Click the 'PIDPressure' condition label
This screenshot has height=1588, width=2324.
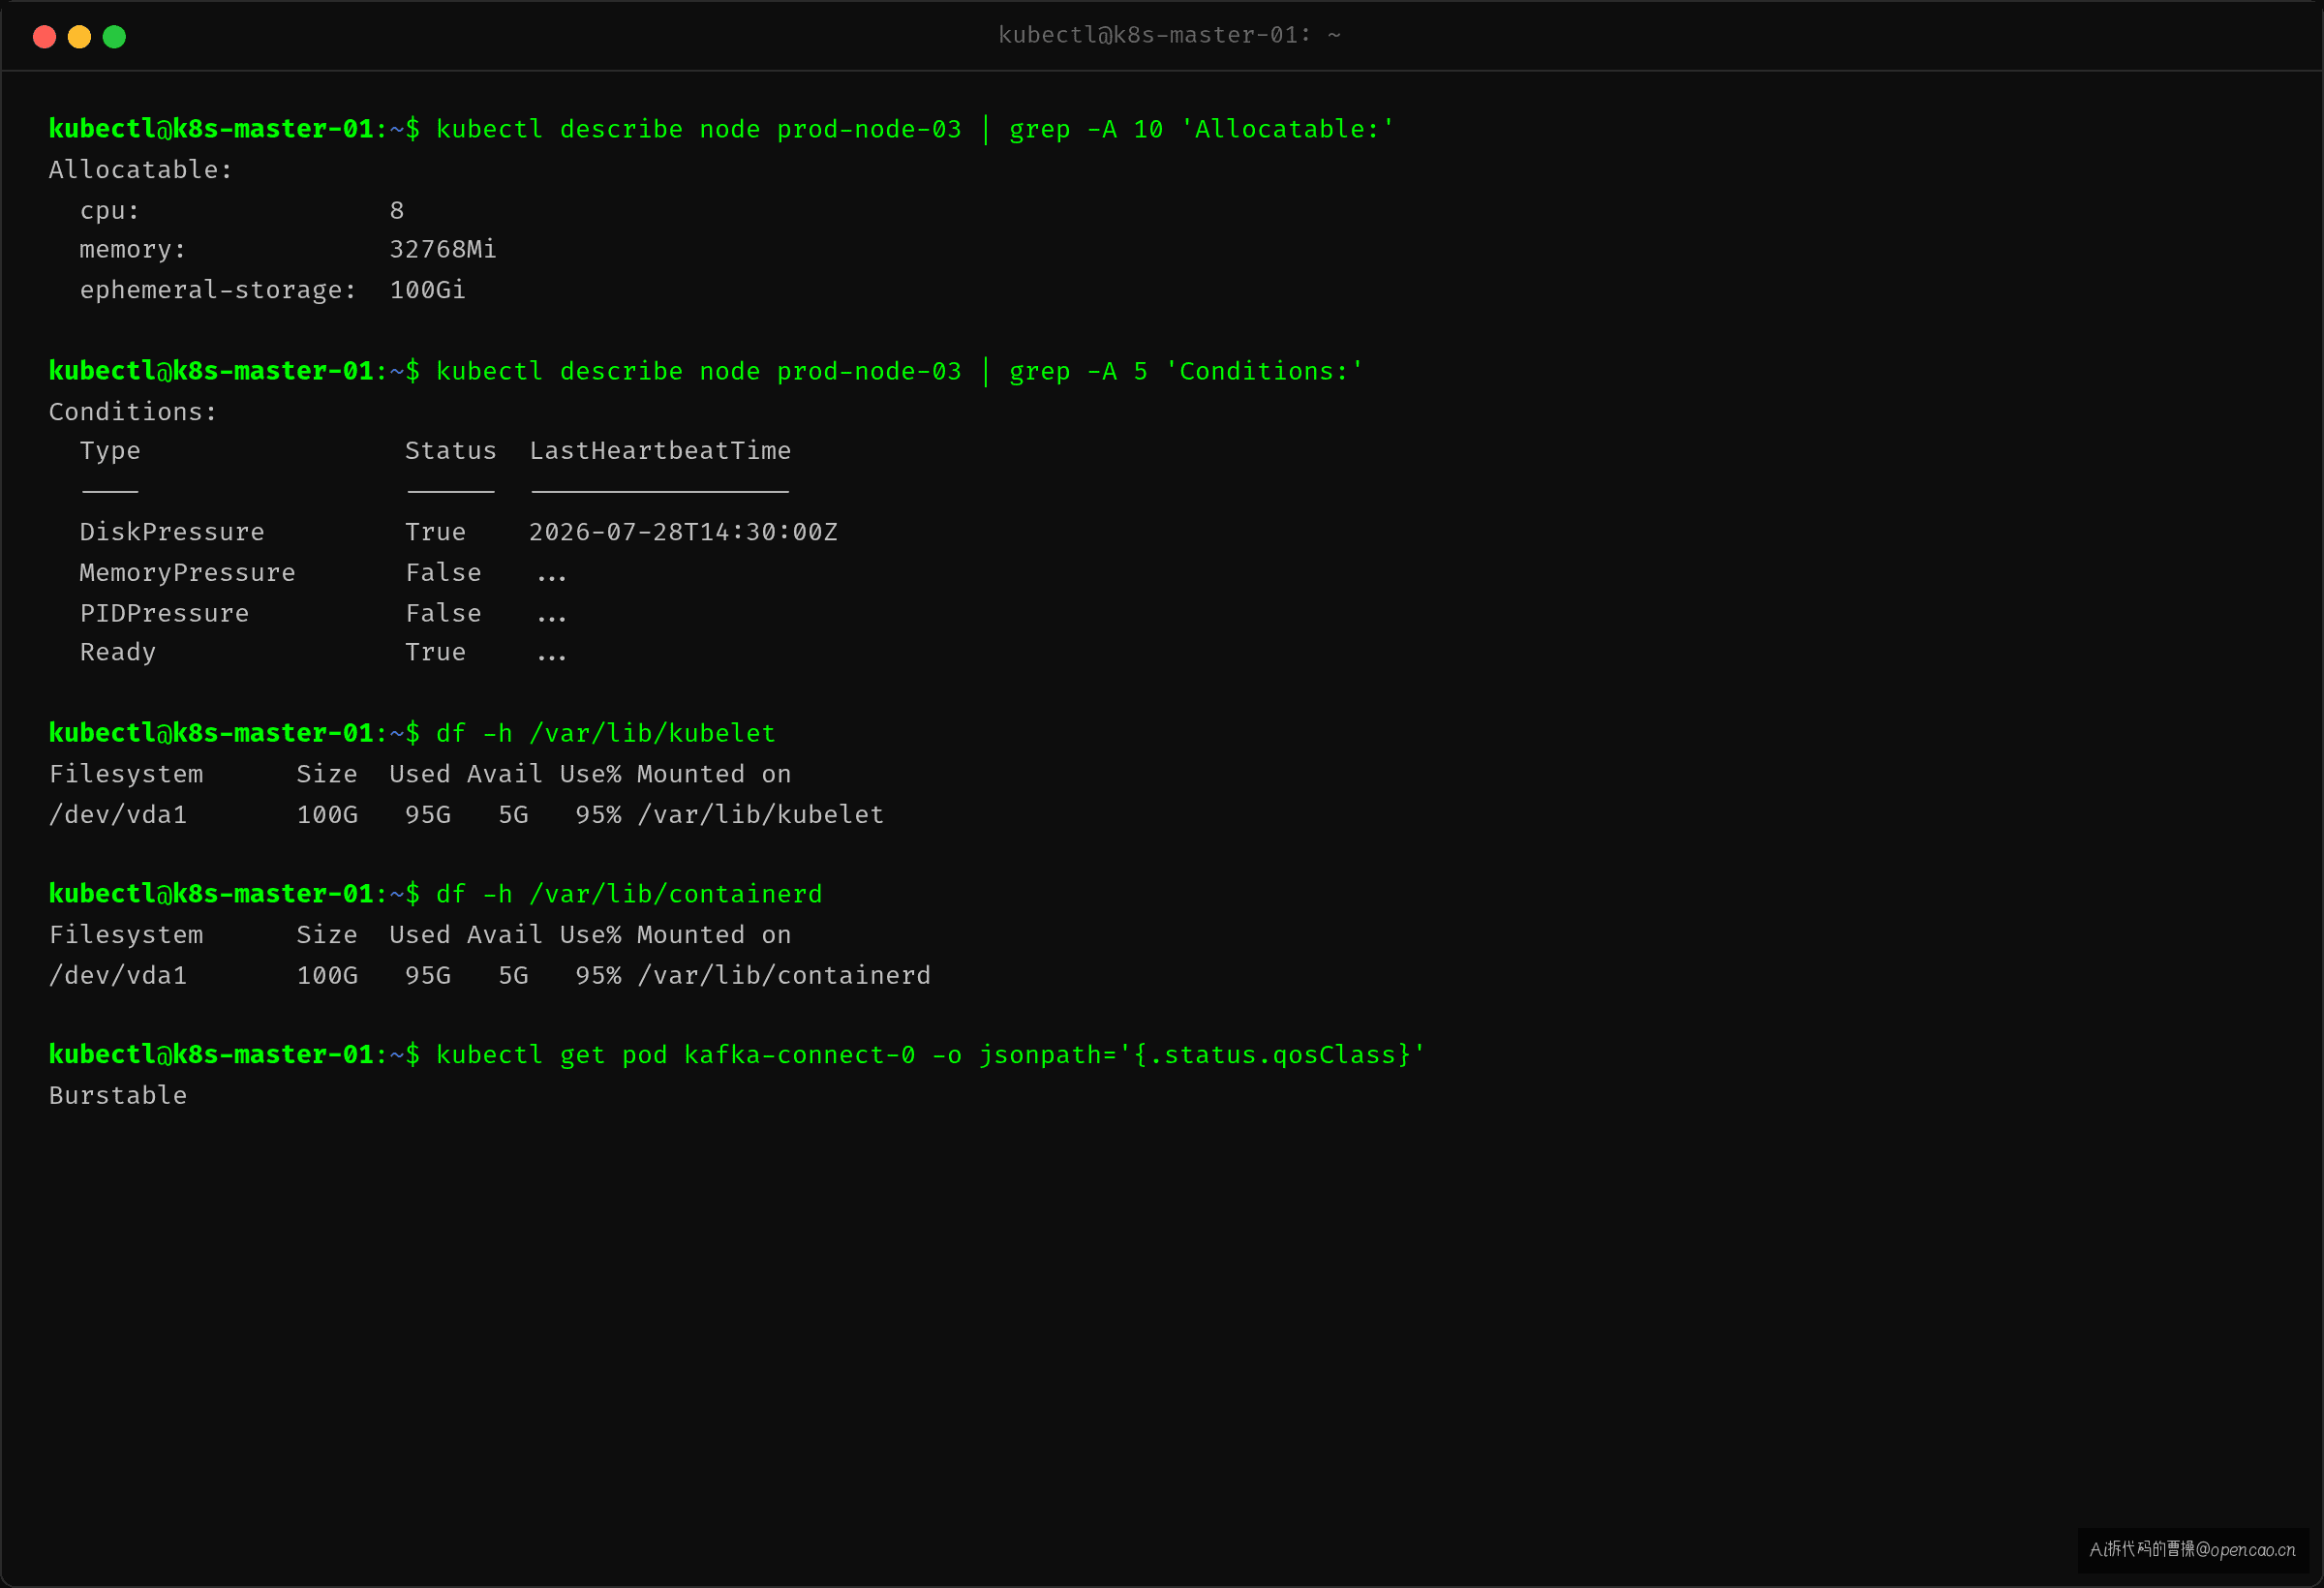click(164, 613)
